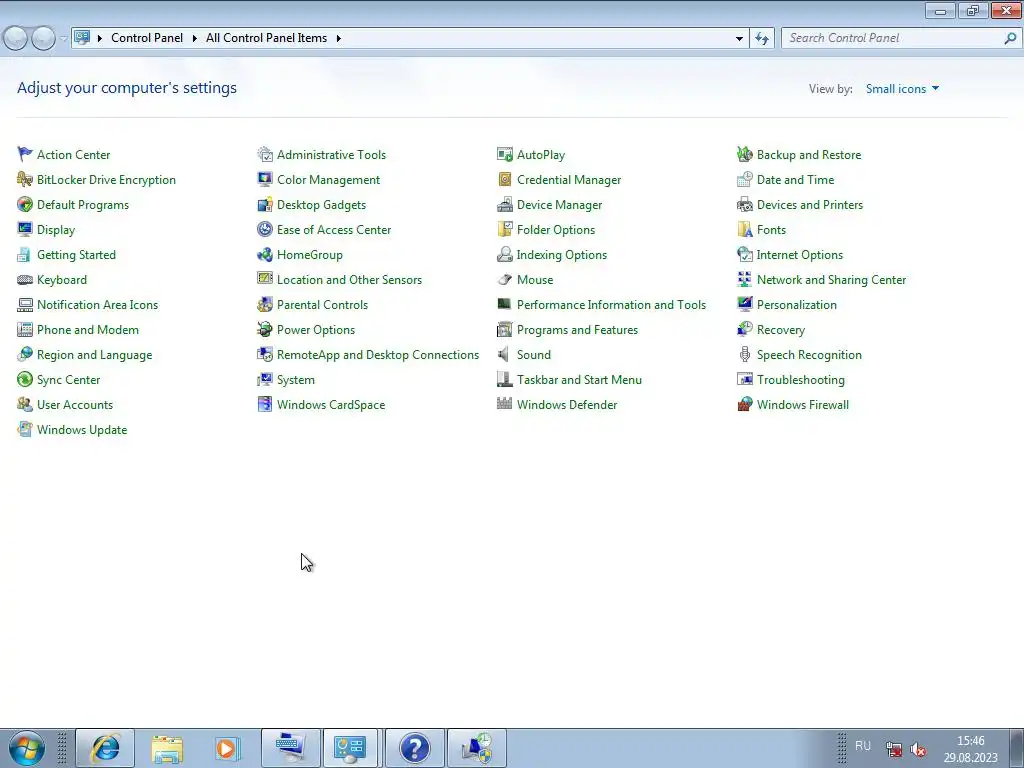Open Performance Information and Tools link

click(611, 305)
